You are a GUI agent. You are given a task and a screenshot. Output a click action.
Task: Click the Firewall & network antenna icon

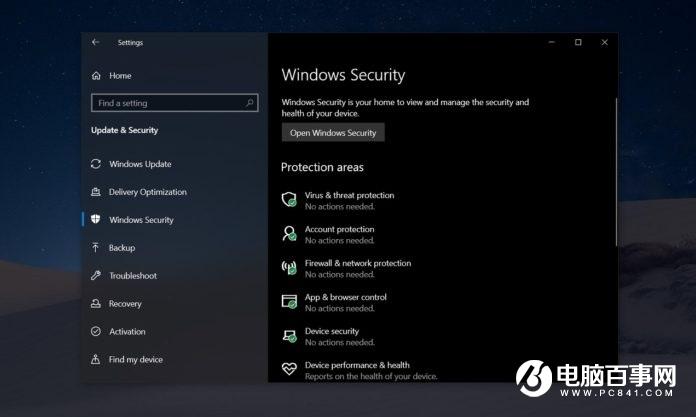[x=289, y=268]
